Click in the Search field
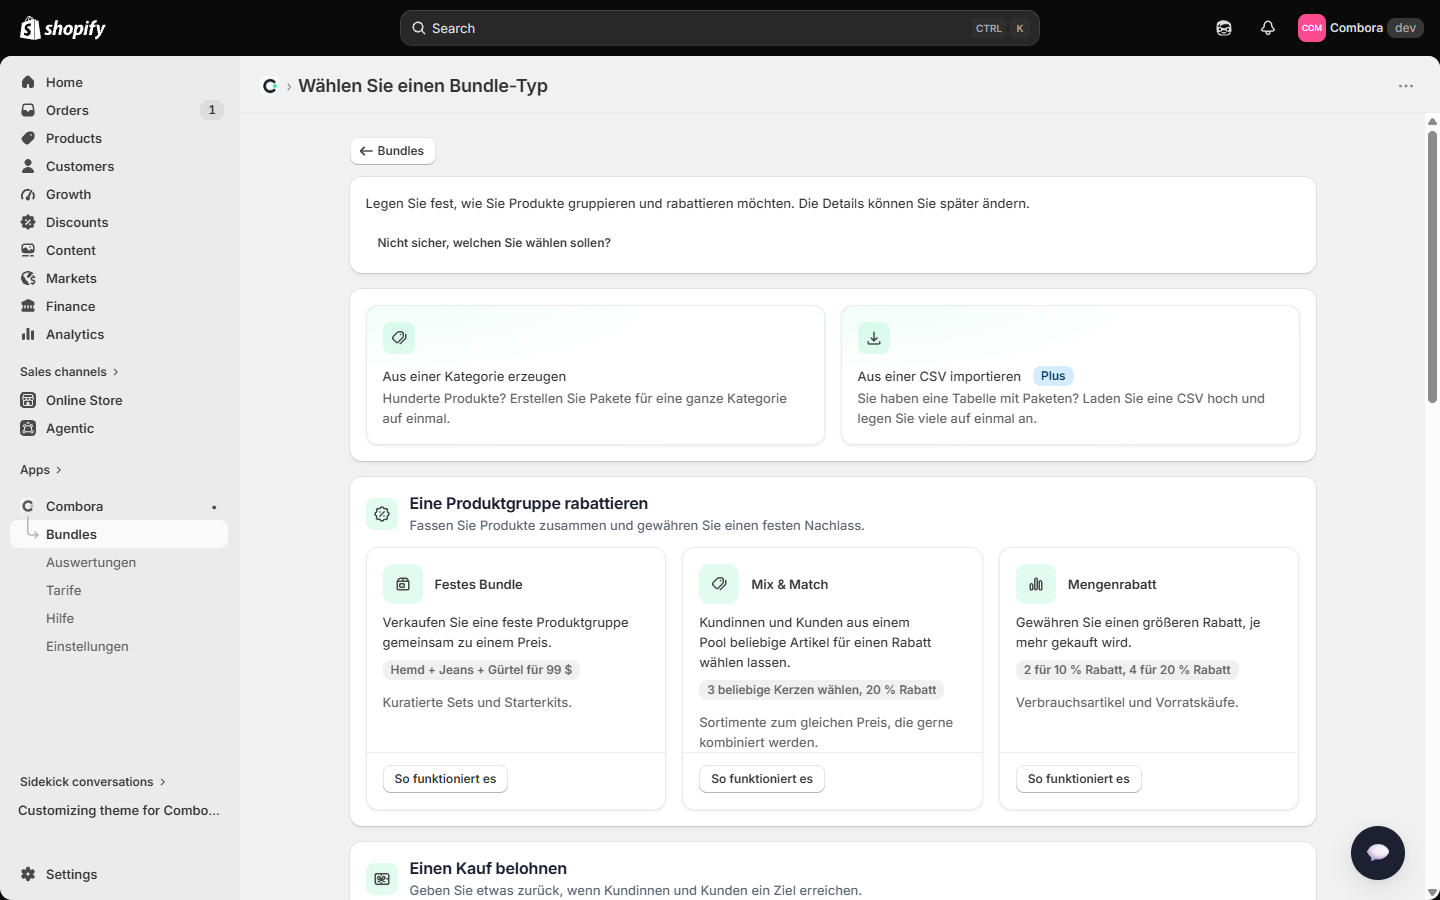This screenshot has height=900, width=1440. pos(720,28)
